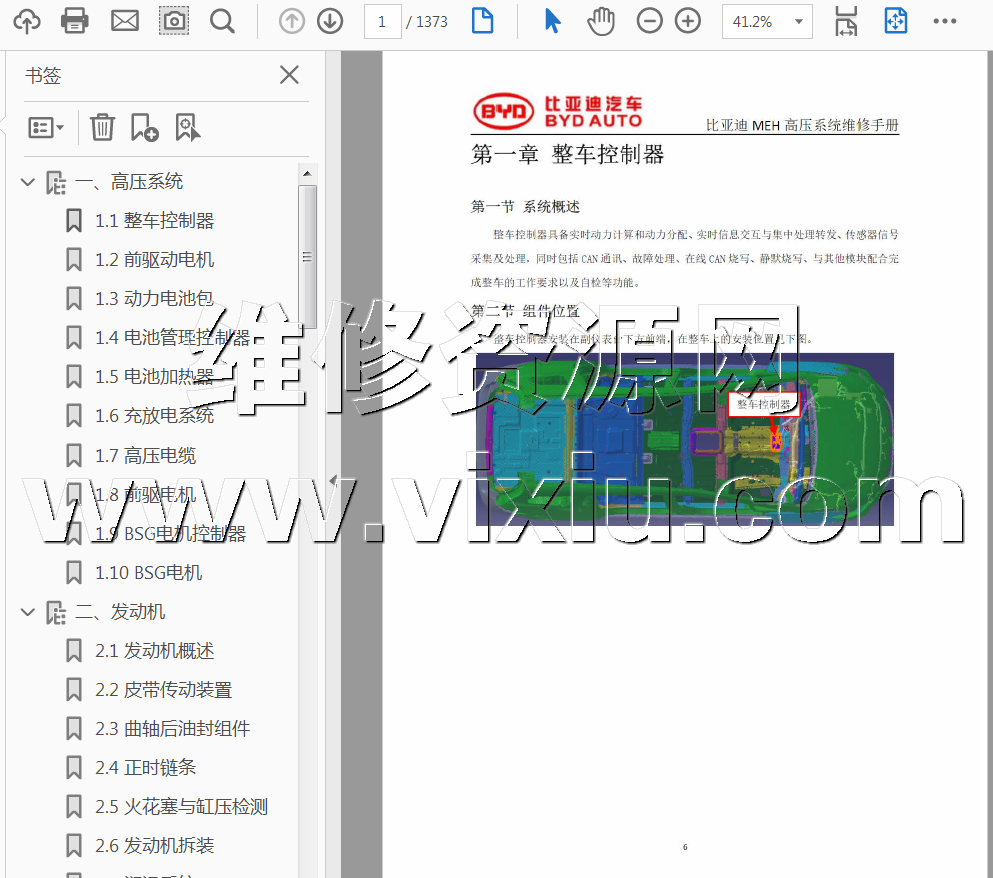
Task: Collapse the 一、高压系统 bookmark group
Action: click(x=28, y=182)
